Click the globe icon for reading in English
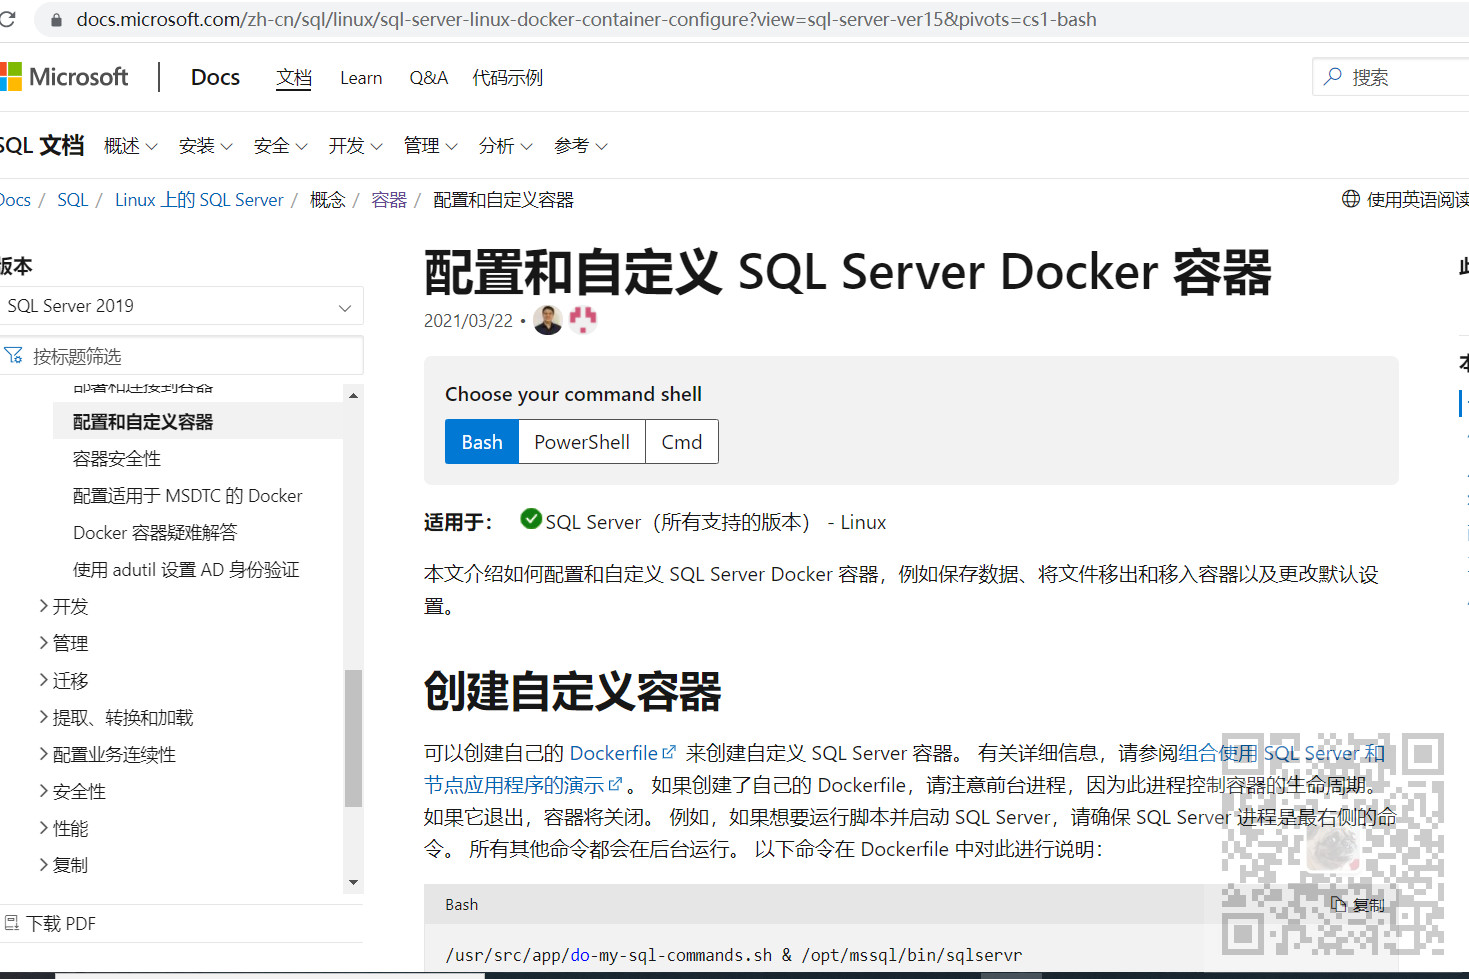 (x=1351, y=199)
